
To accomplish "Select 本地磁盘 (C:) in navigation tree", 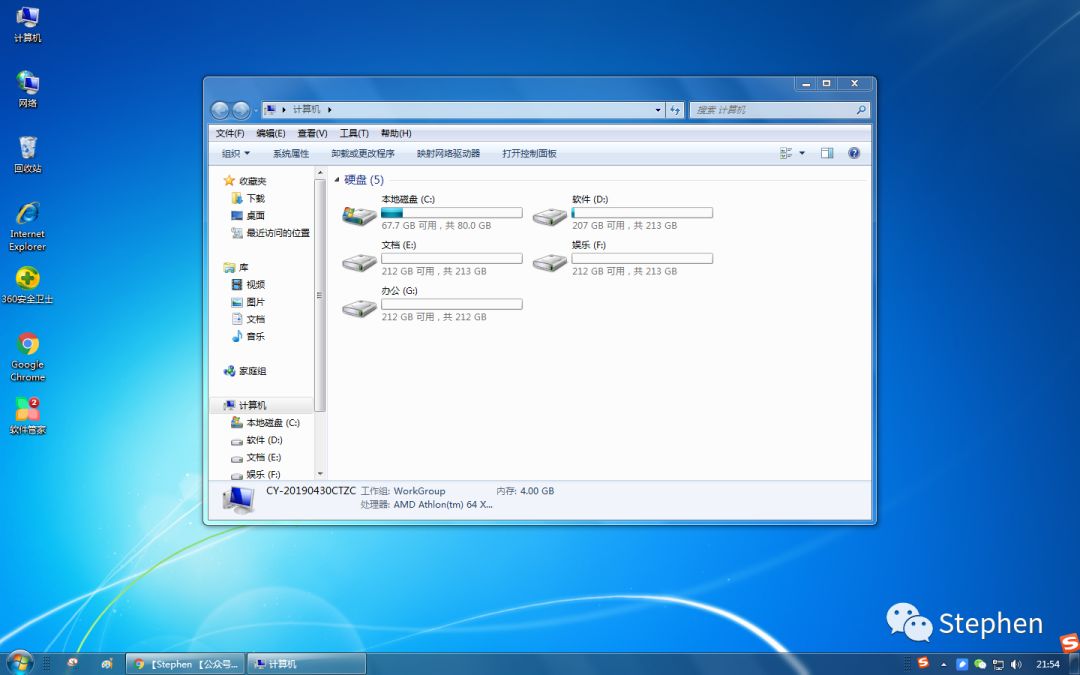I will tap(265, 422).
